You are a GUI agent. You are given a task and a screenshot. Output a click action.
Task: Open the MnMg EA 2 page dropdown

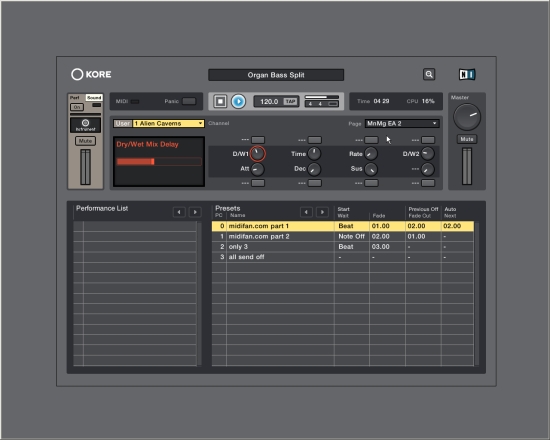pos(402,124)
